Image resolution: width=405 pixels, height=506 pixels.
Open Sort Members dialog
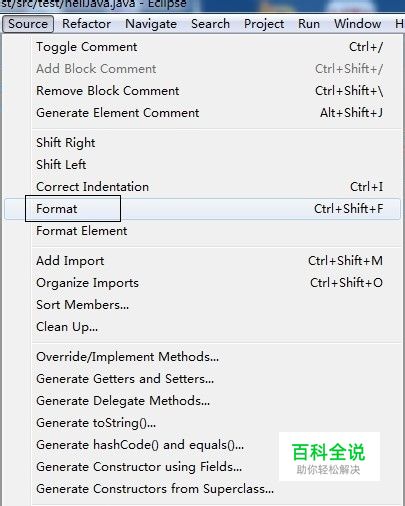click(x=202, y=305)
